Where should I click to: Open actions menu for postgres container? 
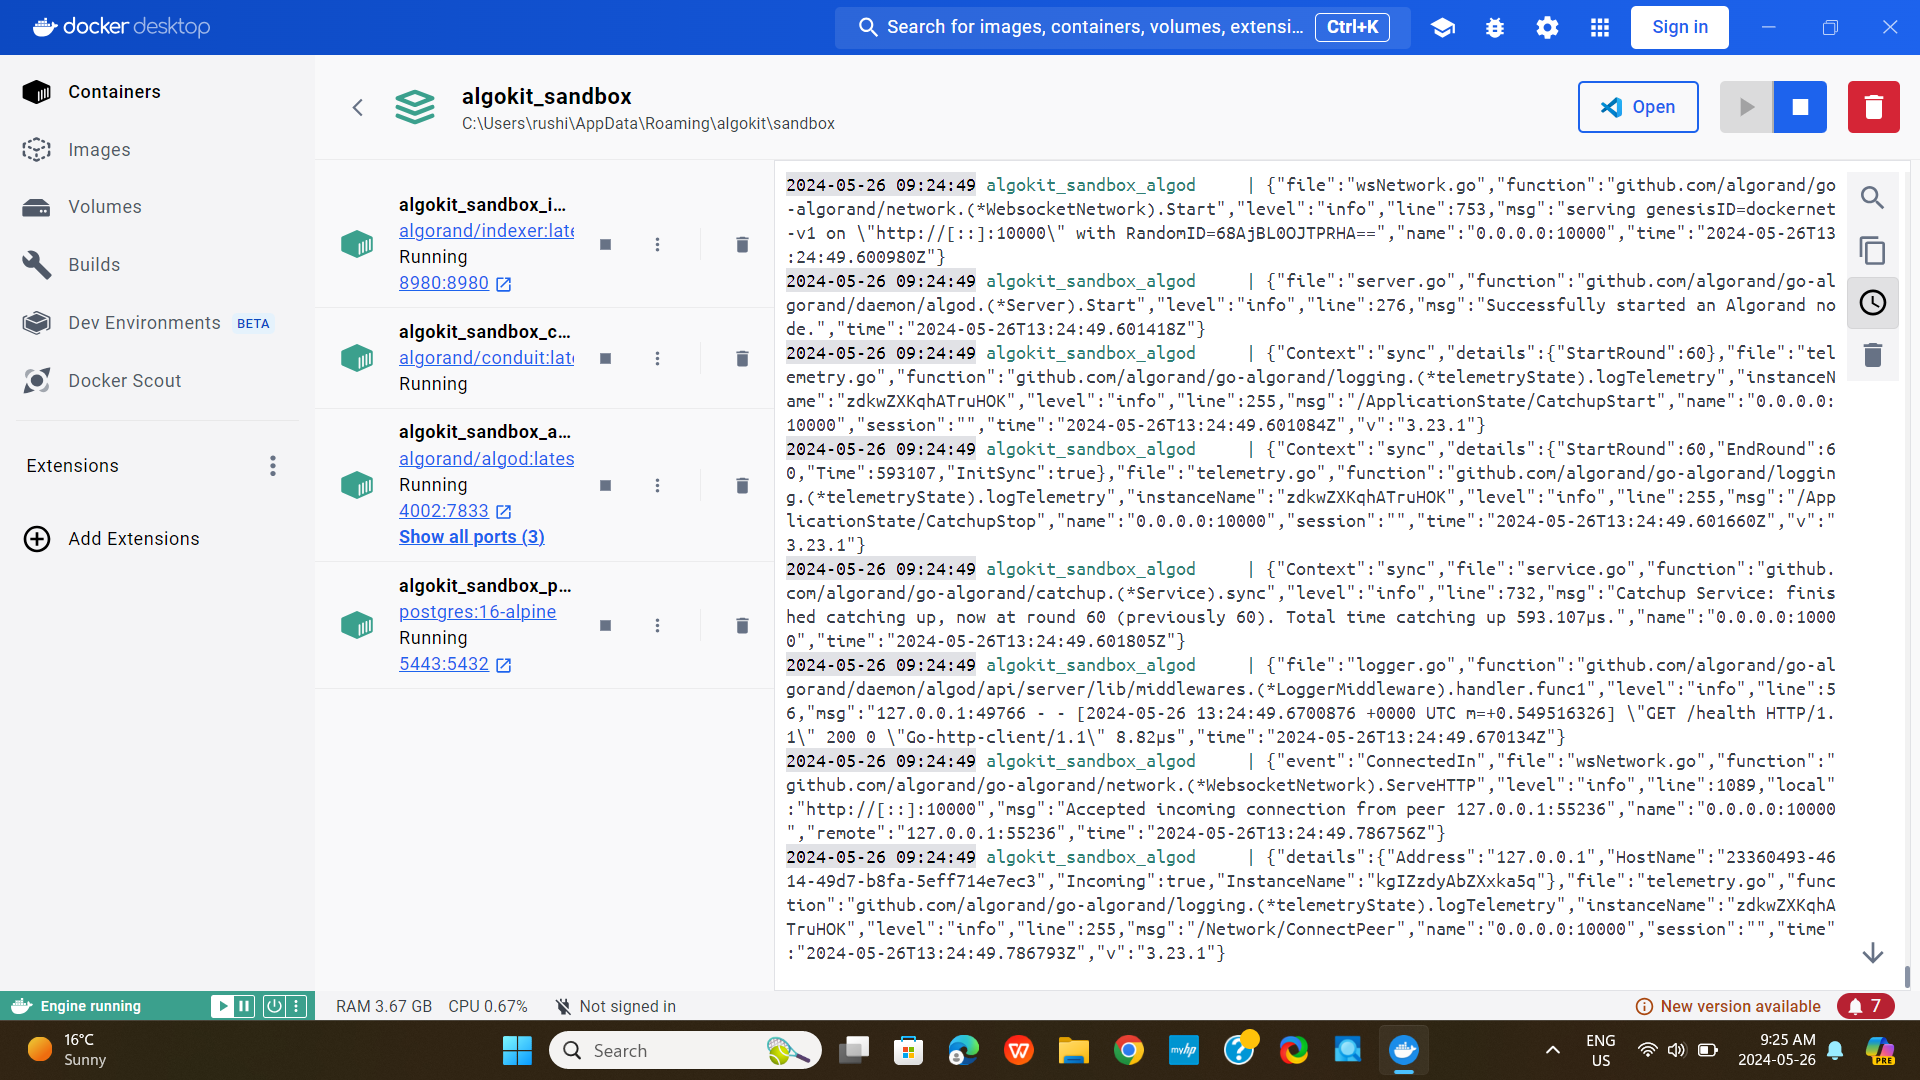pyautogui.click(x=657, y=626)
